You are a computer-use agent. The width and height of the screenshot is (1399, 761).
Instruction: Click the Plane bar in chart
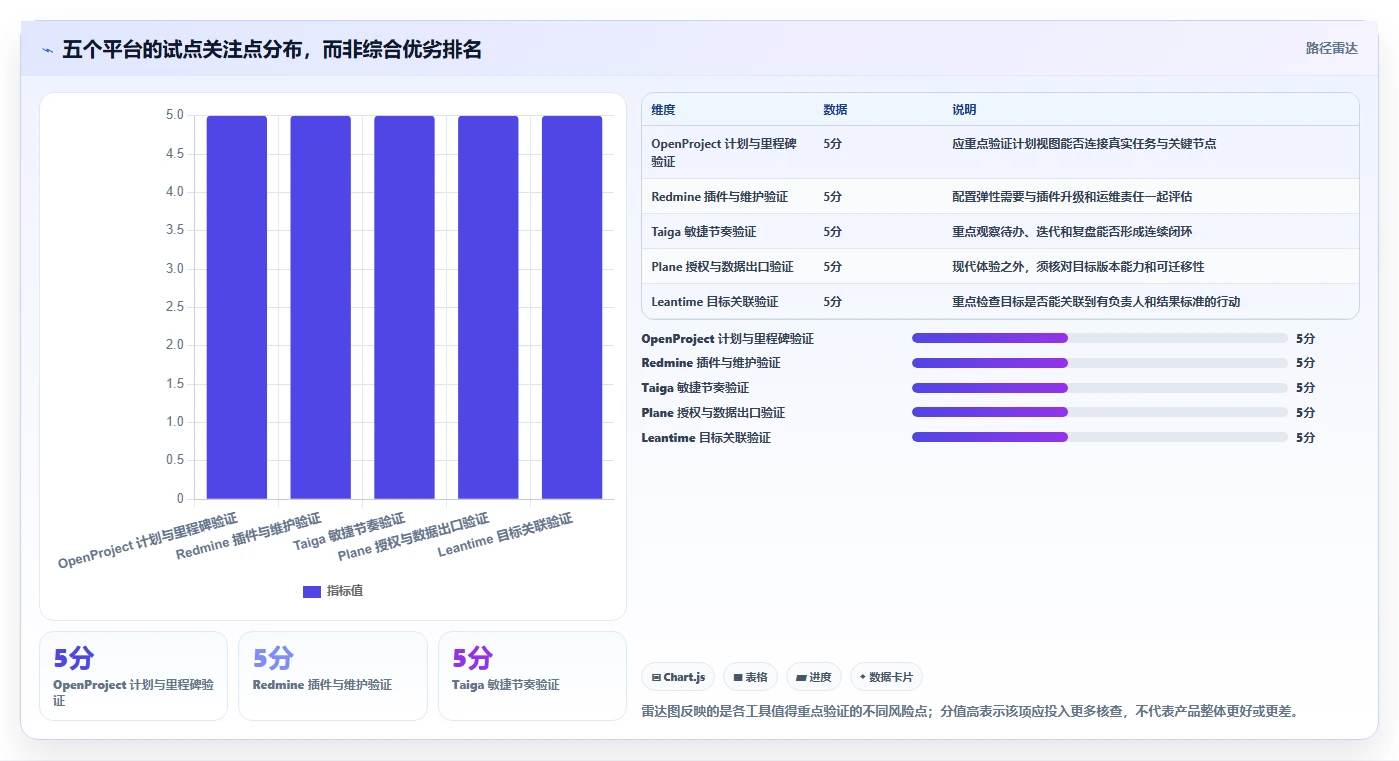pyautogui.click(x=488, y=307)
